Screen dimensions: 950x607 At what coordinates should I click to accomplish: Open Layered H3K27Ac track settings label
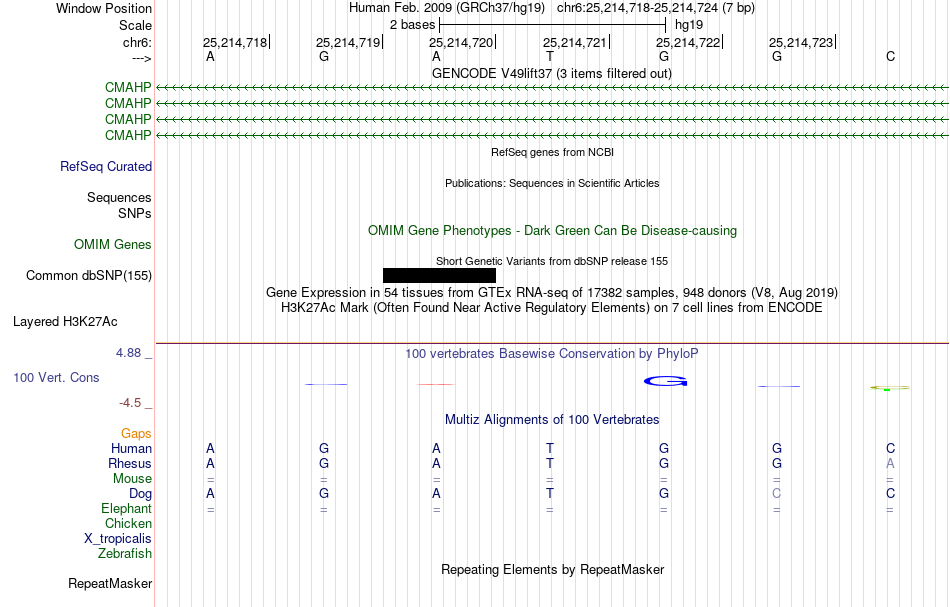65,322
